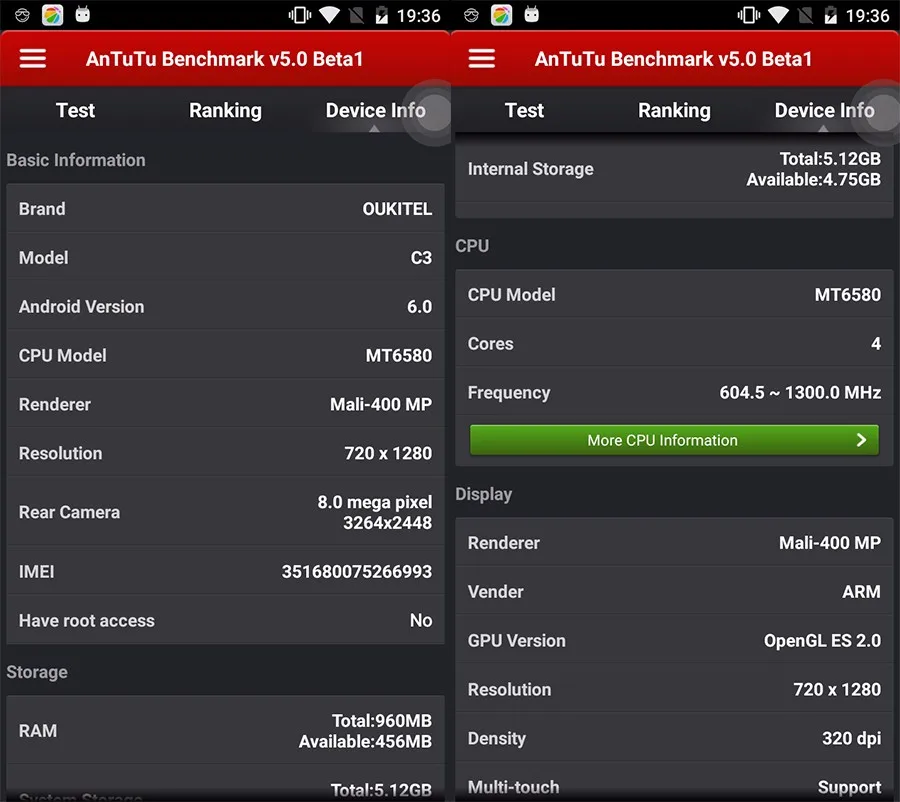Tap the arrow chevron on More CPU Information
The height and width of the screenshot is (802, 900).
861,440
